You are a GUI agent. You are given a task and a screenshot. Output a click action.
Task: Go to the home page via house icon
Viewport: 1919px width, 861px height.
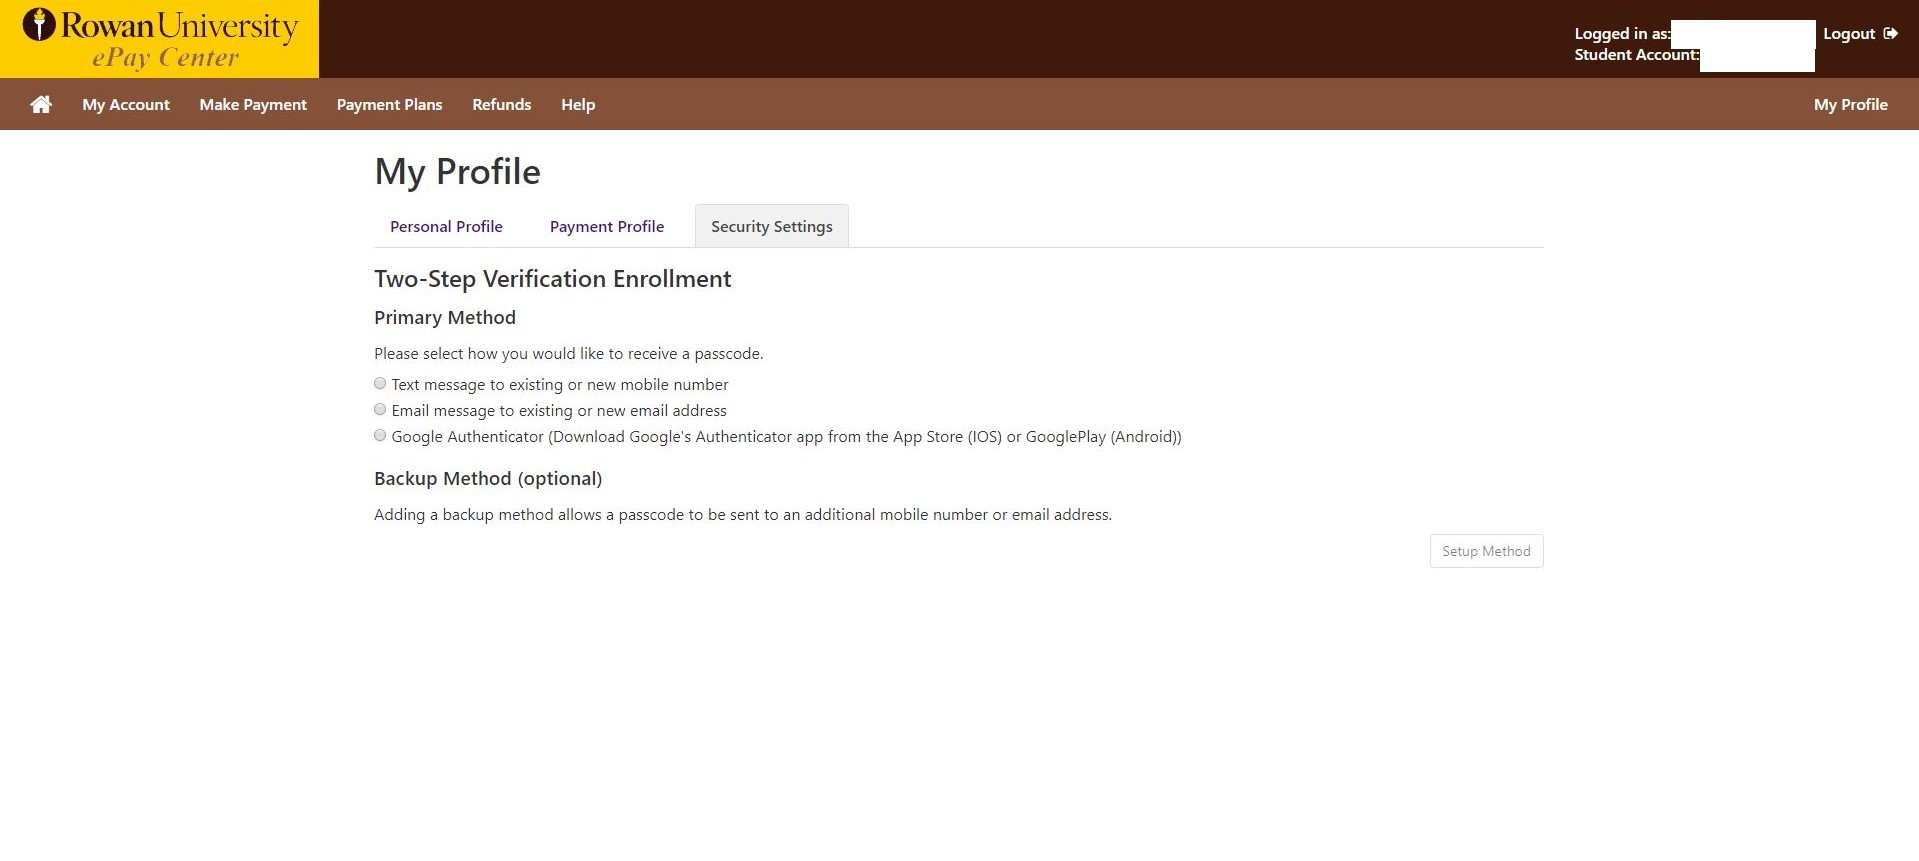pyautogui.click(x=41, y=104)
